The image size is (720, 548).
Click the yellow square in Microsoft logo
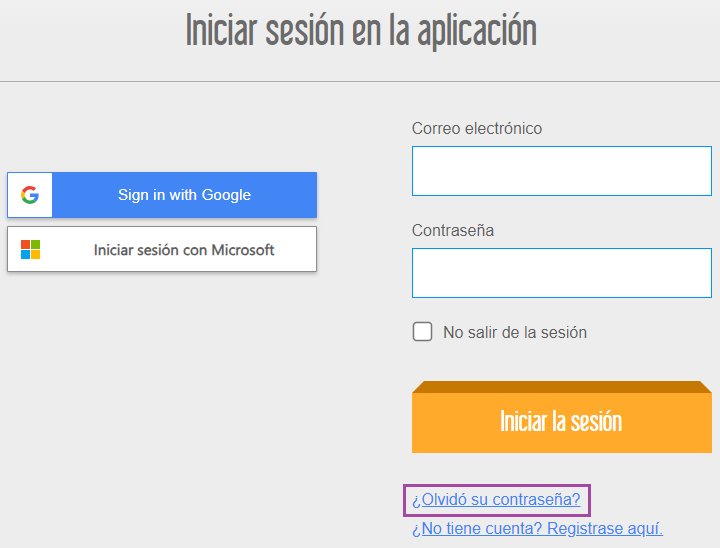tap(36, 254)
